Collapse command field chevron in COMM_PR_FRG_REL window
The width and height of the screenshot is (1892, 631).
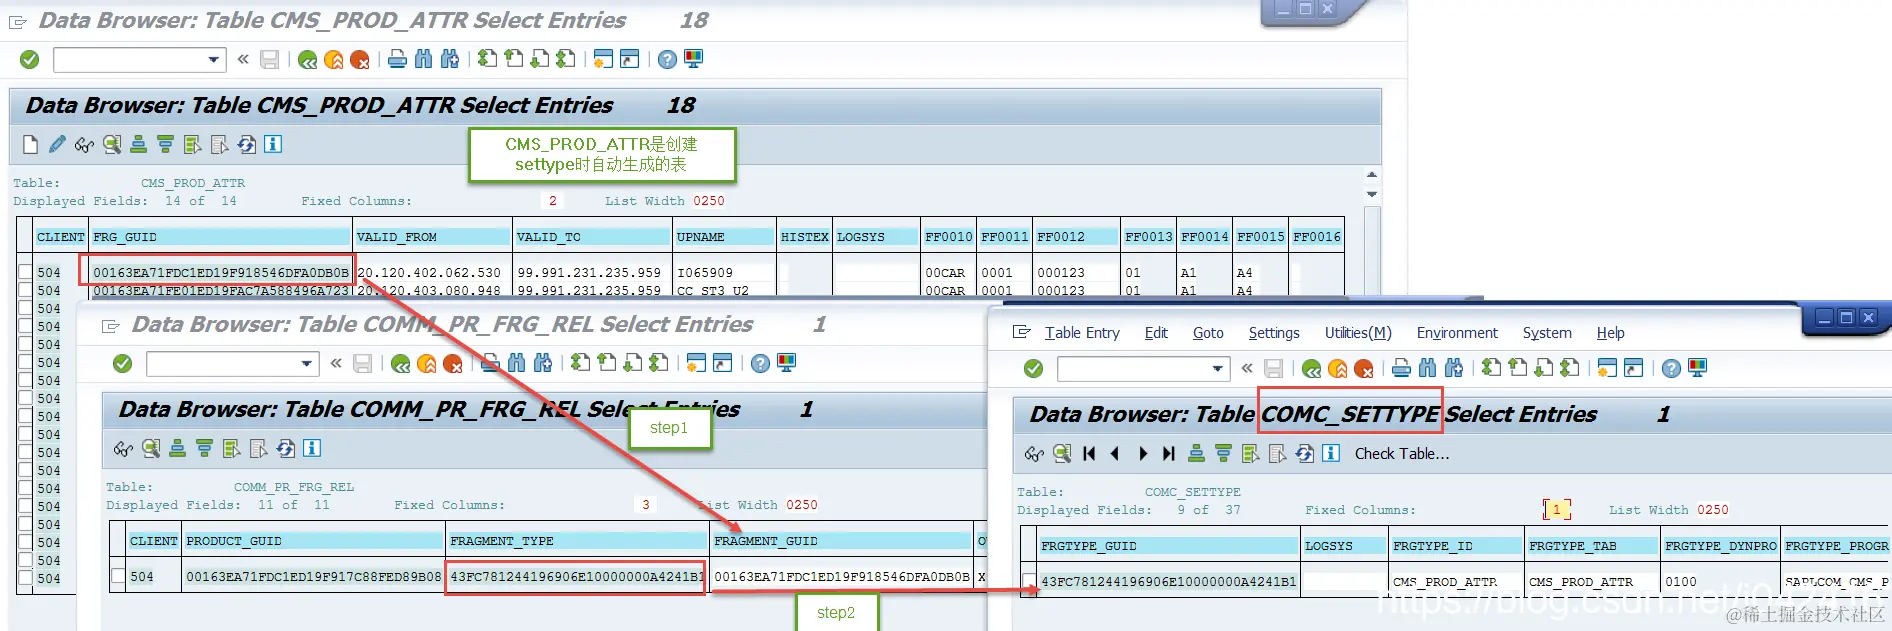coord(336,364)
